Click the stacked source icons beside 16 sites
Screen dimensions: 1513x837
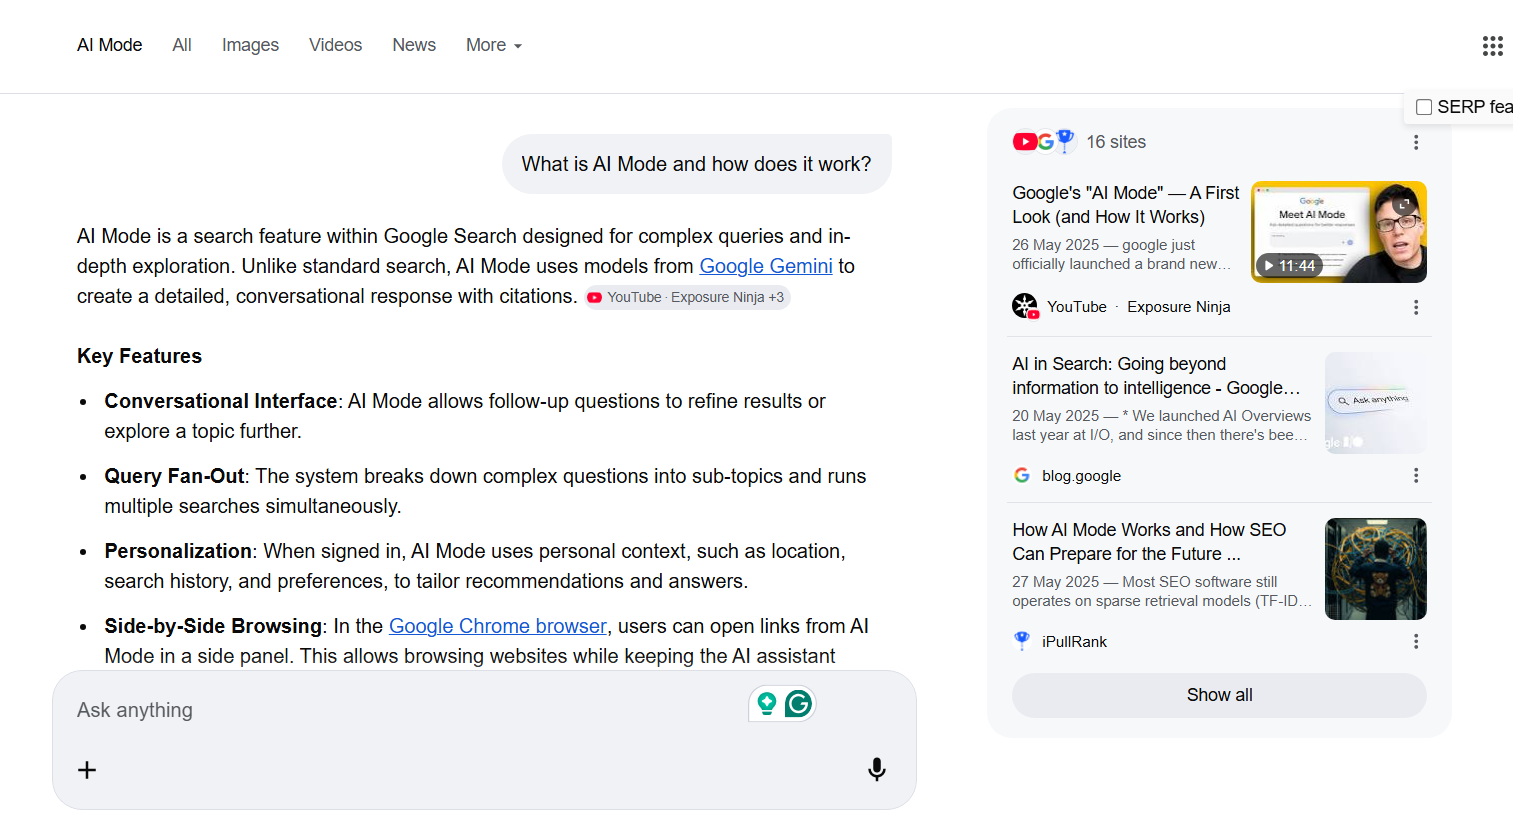tap(1043, 141)
